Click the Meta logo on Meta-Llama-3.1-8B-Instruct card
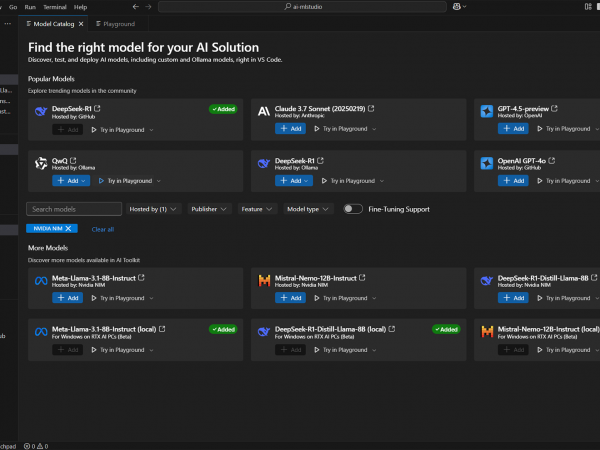Image resolution: width=600 pixels, height=450 pixels. coord(41,281)
